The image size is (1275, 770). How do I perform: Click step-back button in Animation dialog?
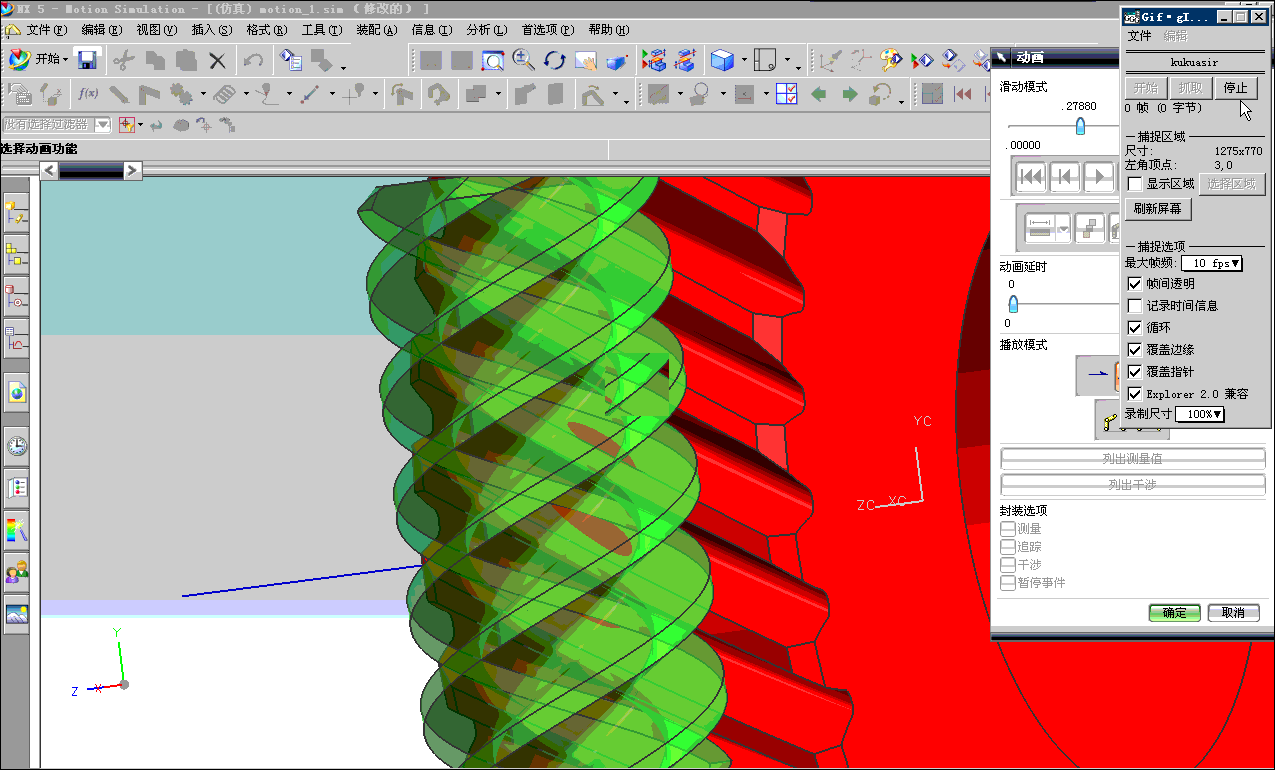(x=1065, y=178)
